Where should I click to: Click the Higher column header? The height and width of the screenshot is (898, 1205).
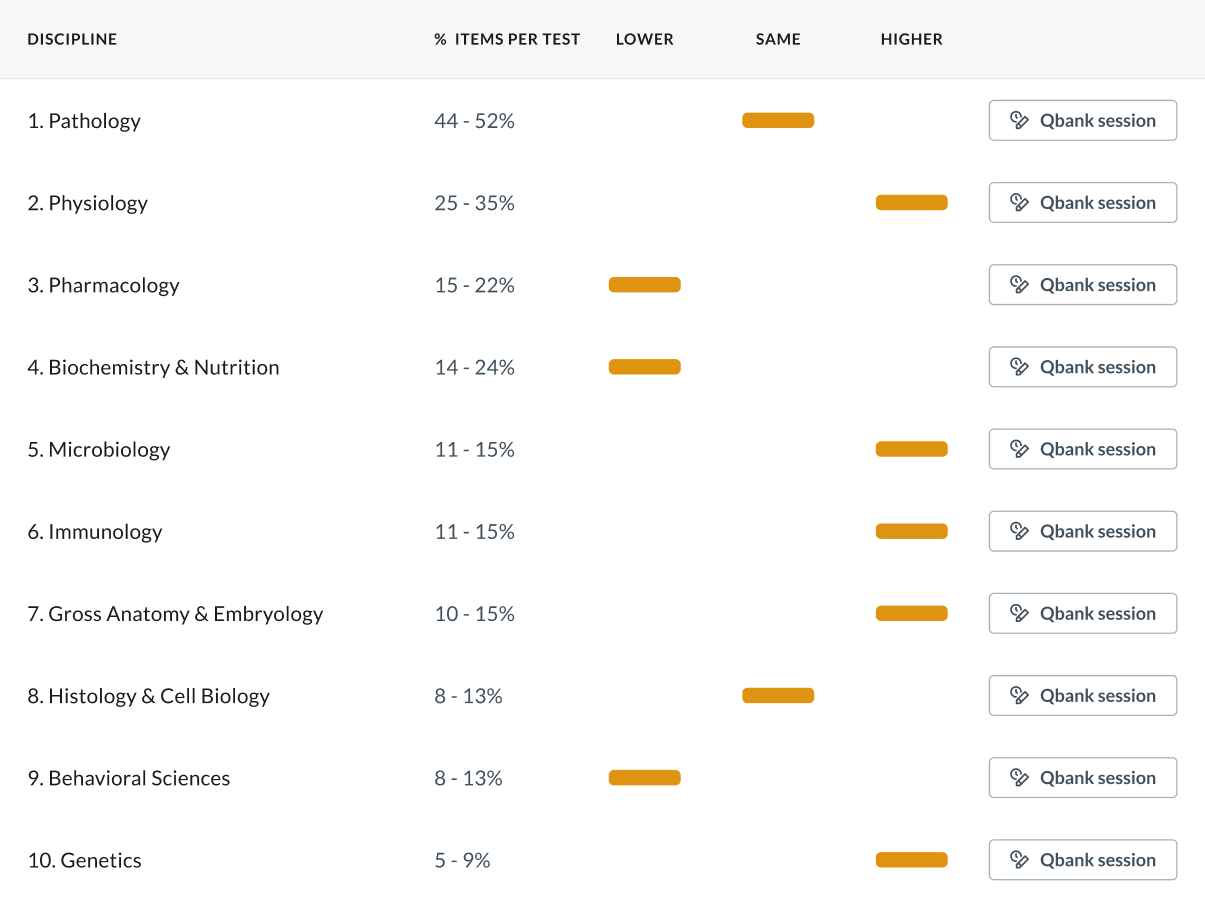pos(911,40)
